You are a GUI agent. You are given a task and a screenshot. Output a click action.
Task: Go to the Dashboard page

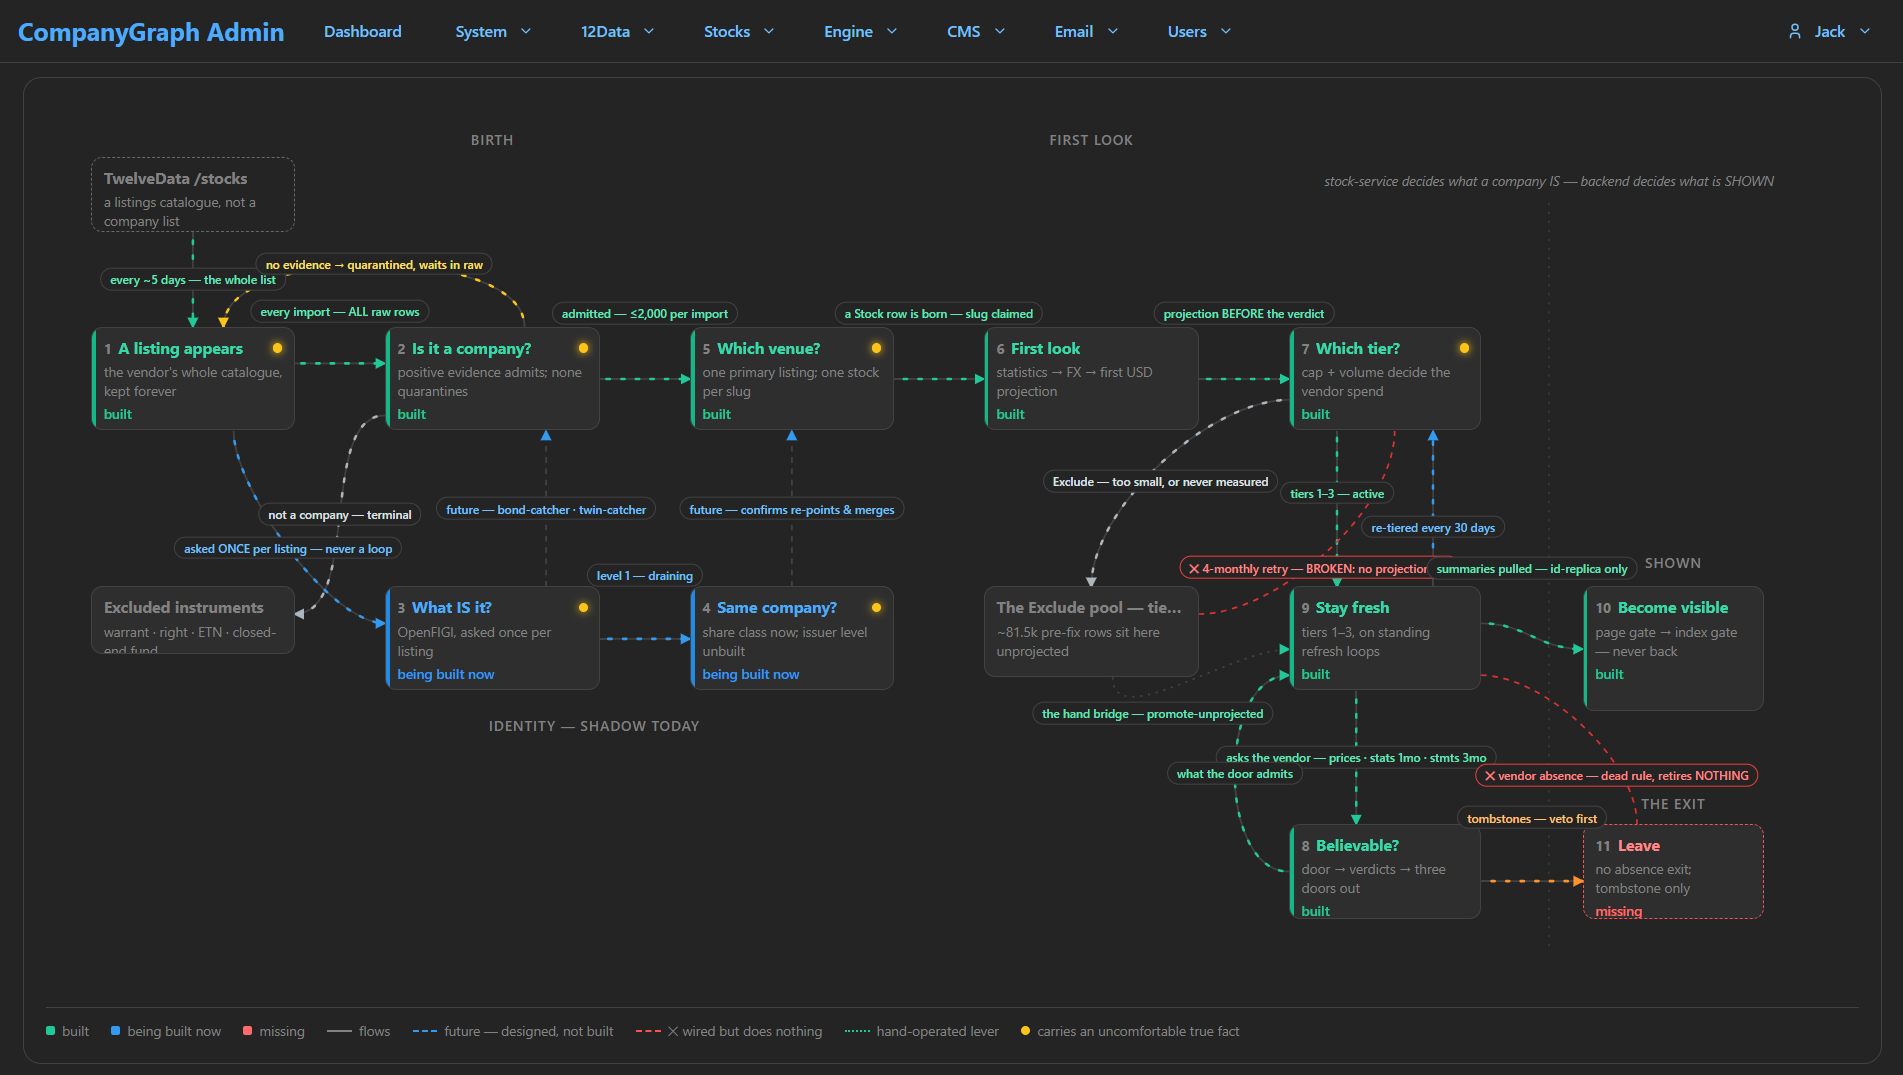tap(362, 32)
